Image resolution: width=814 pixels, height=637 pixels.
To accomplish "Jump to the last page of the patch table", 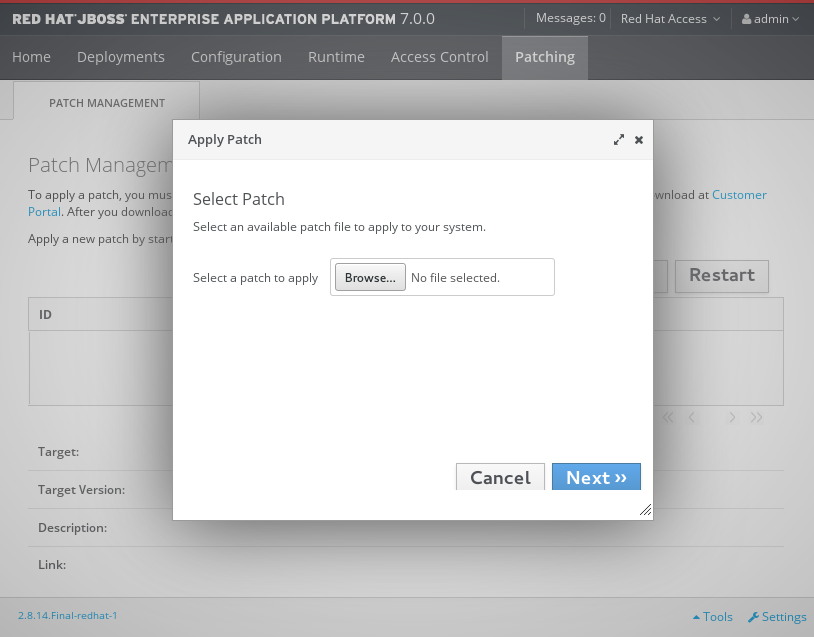I will pos(756,418).
